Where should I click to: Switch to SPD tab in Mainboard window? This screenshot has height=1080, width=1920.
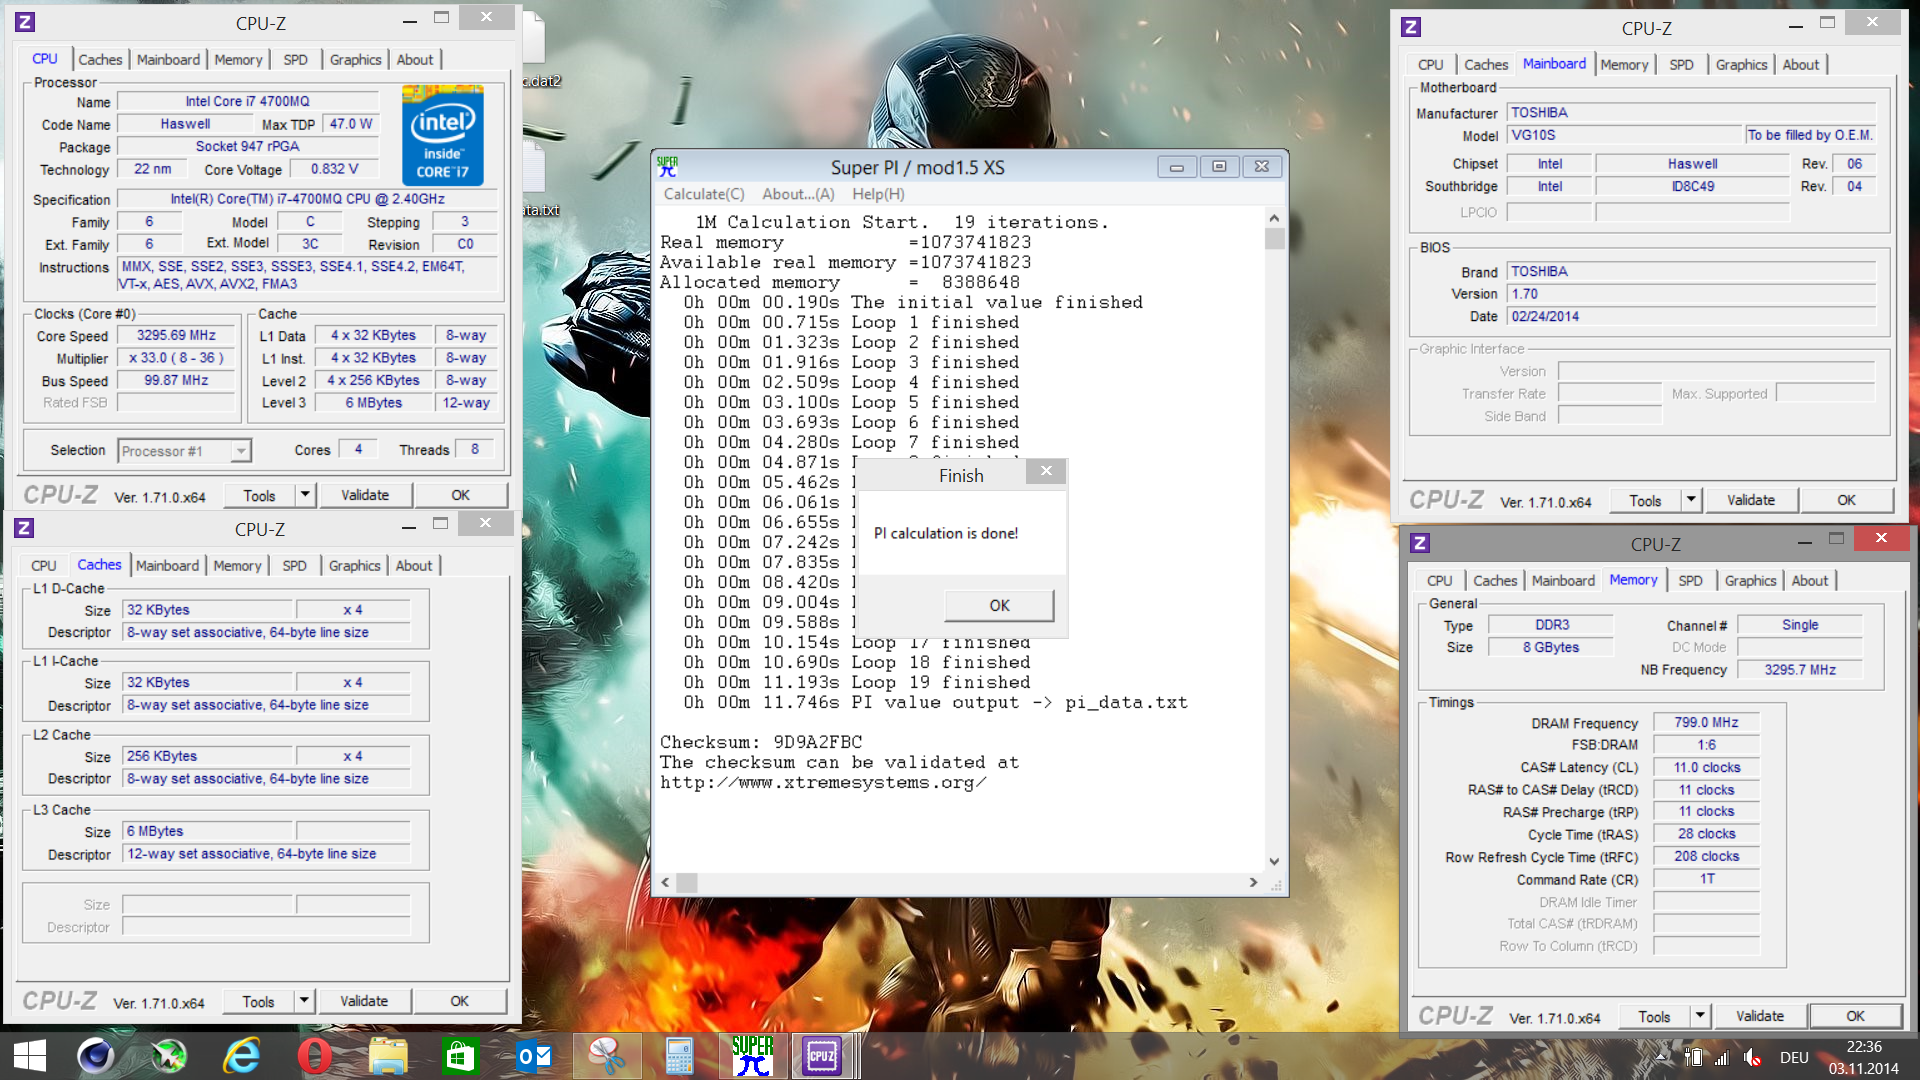click(1681, 65)
